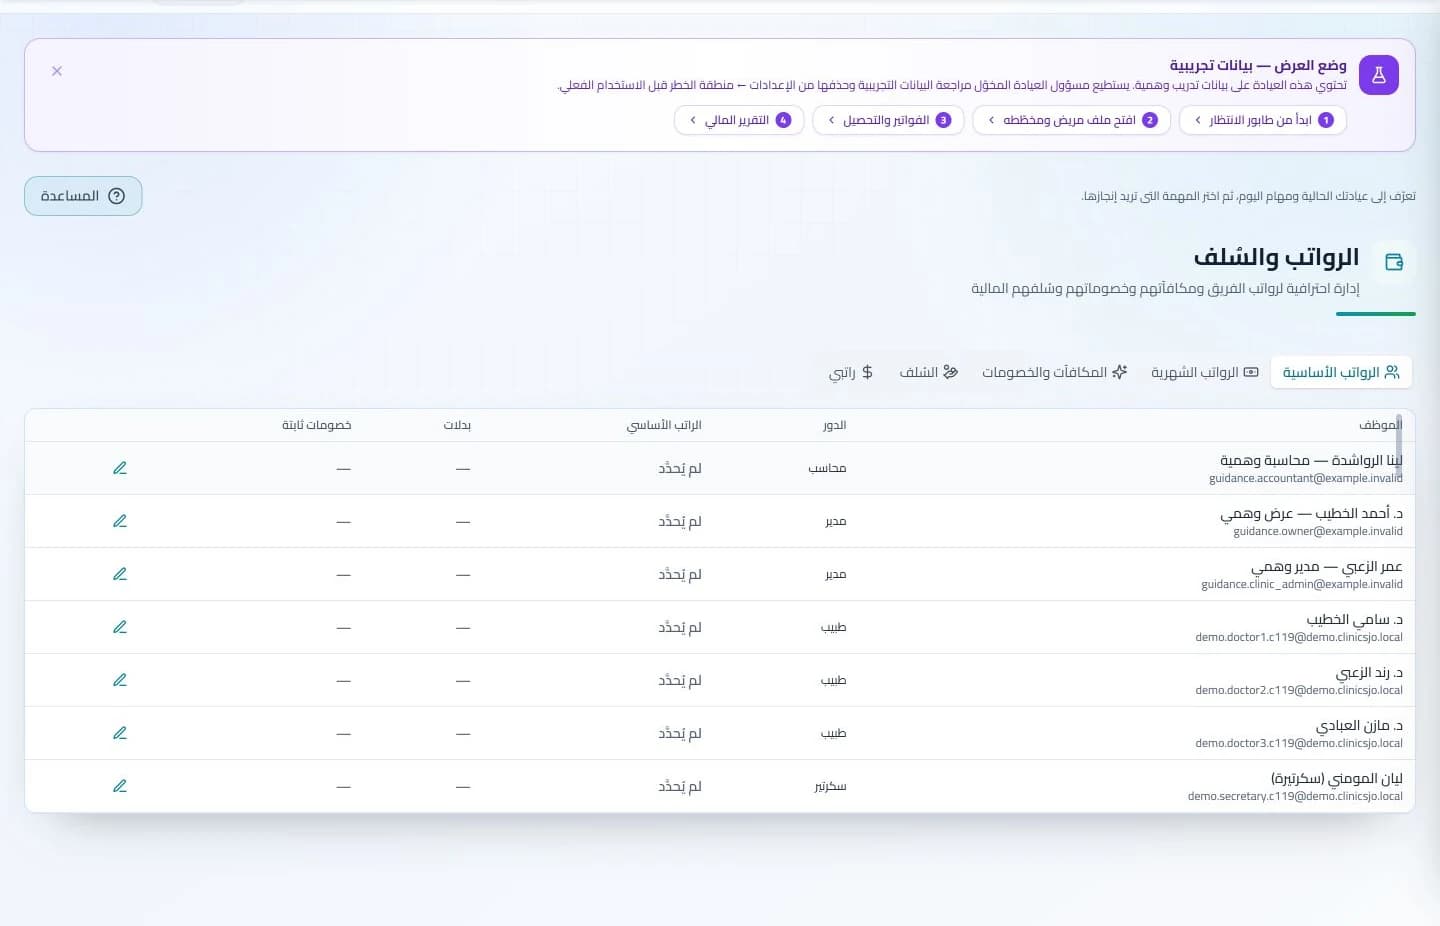Viewport: 1440px width, 926px height.
Task: Click the purple flask demo icon
Action: 1379,75
